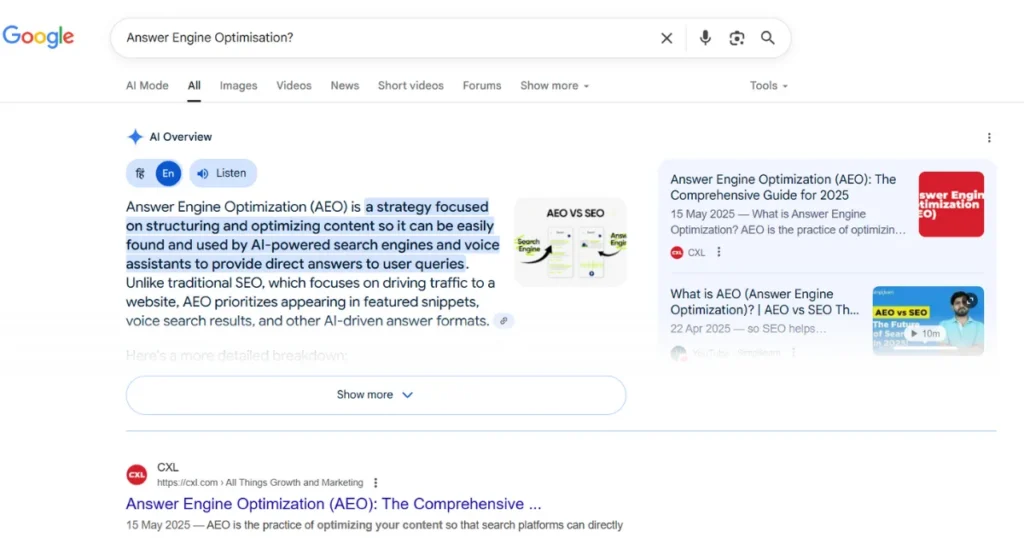
Task: Submit search with magnifier icon
Action: click(768, 38)
